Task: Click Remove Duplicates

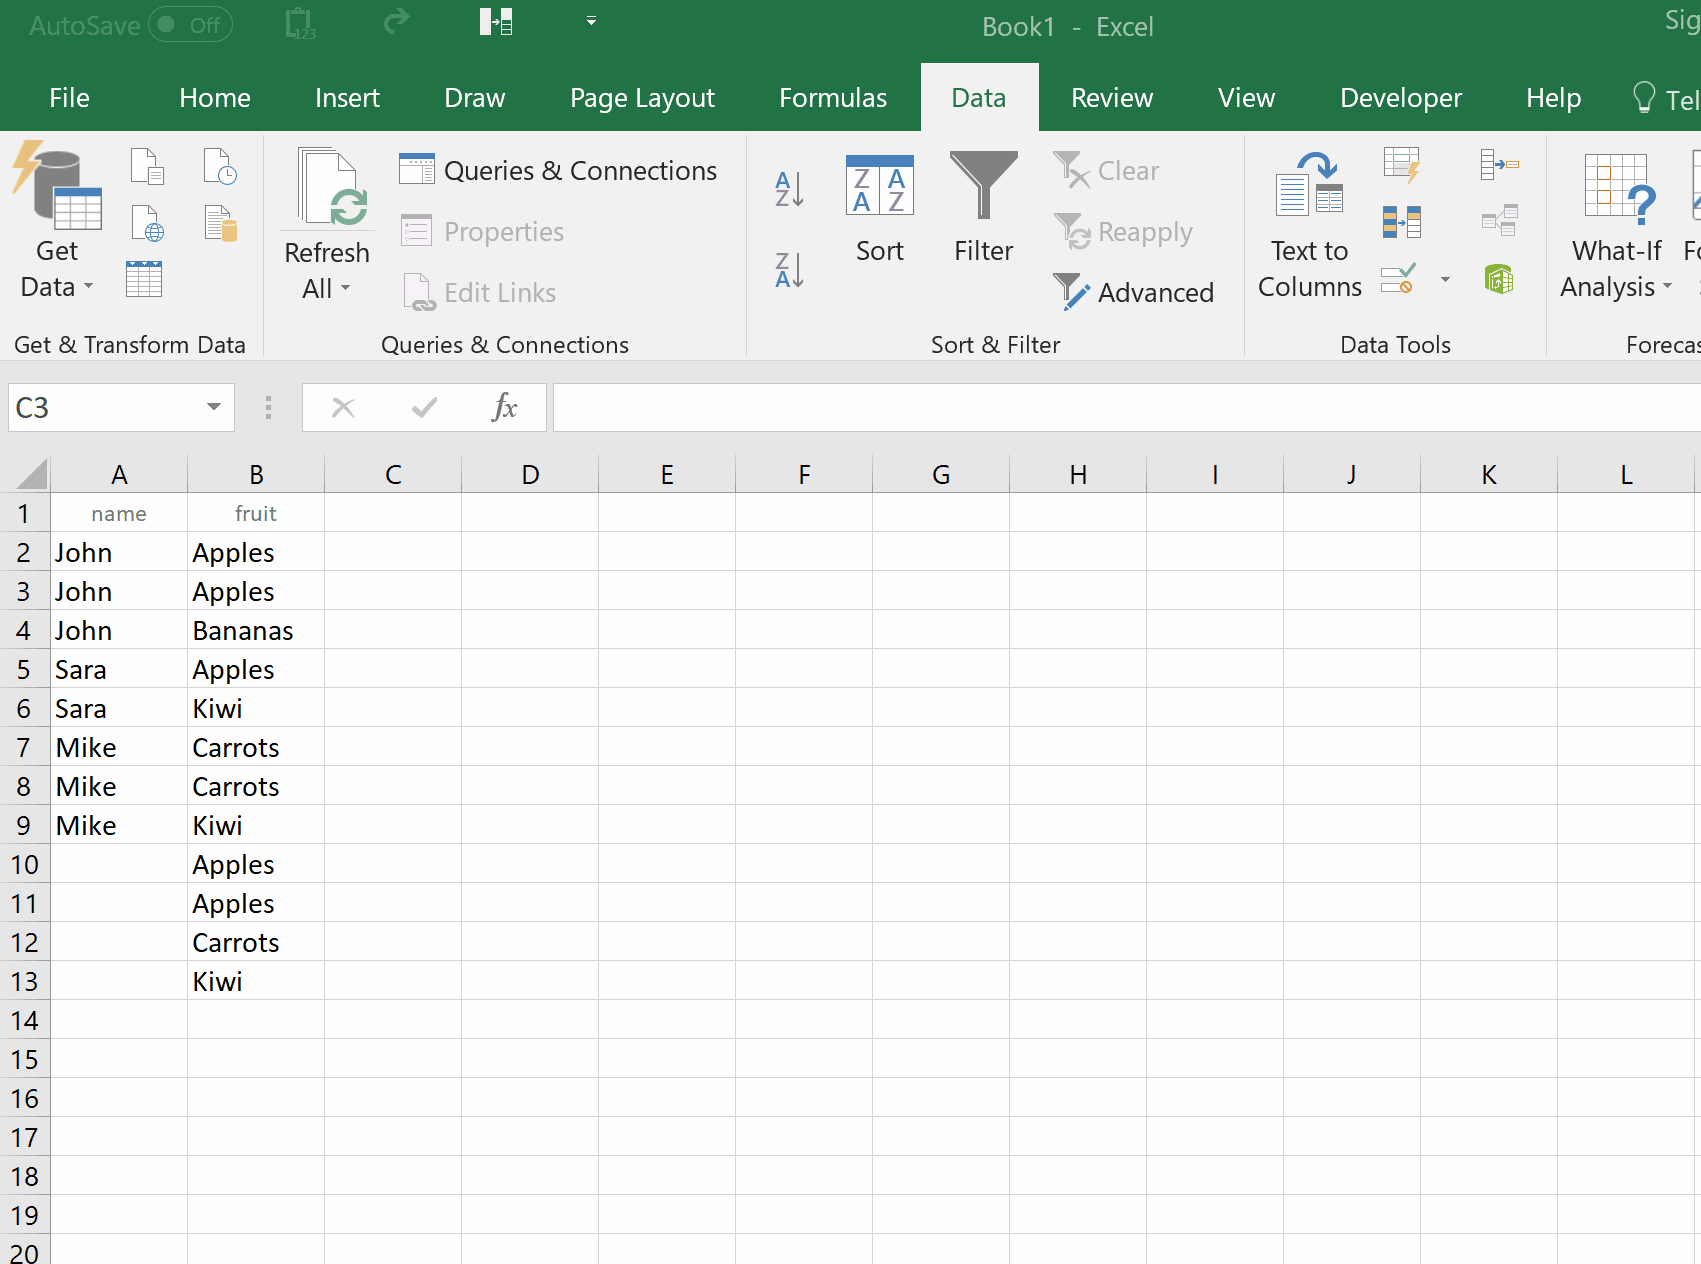Action: point(1404,221)
